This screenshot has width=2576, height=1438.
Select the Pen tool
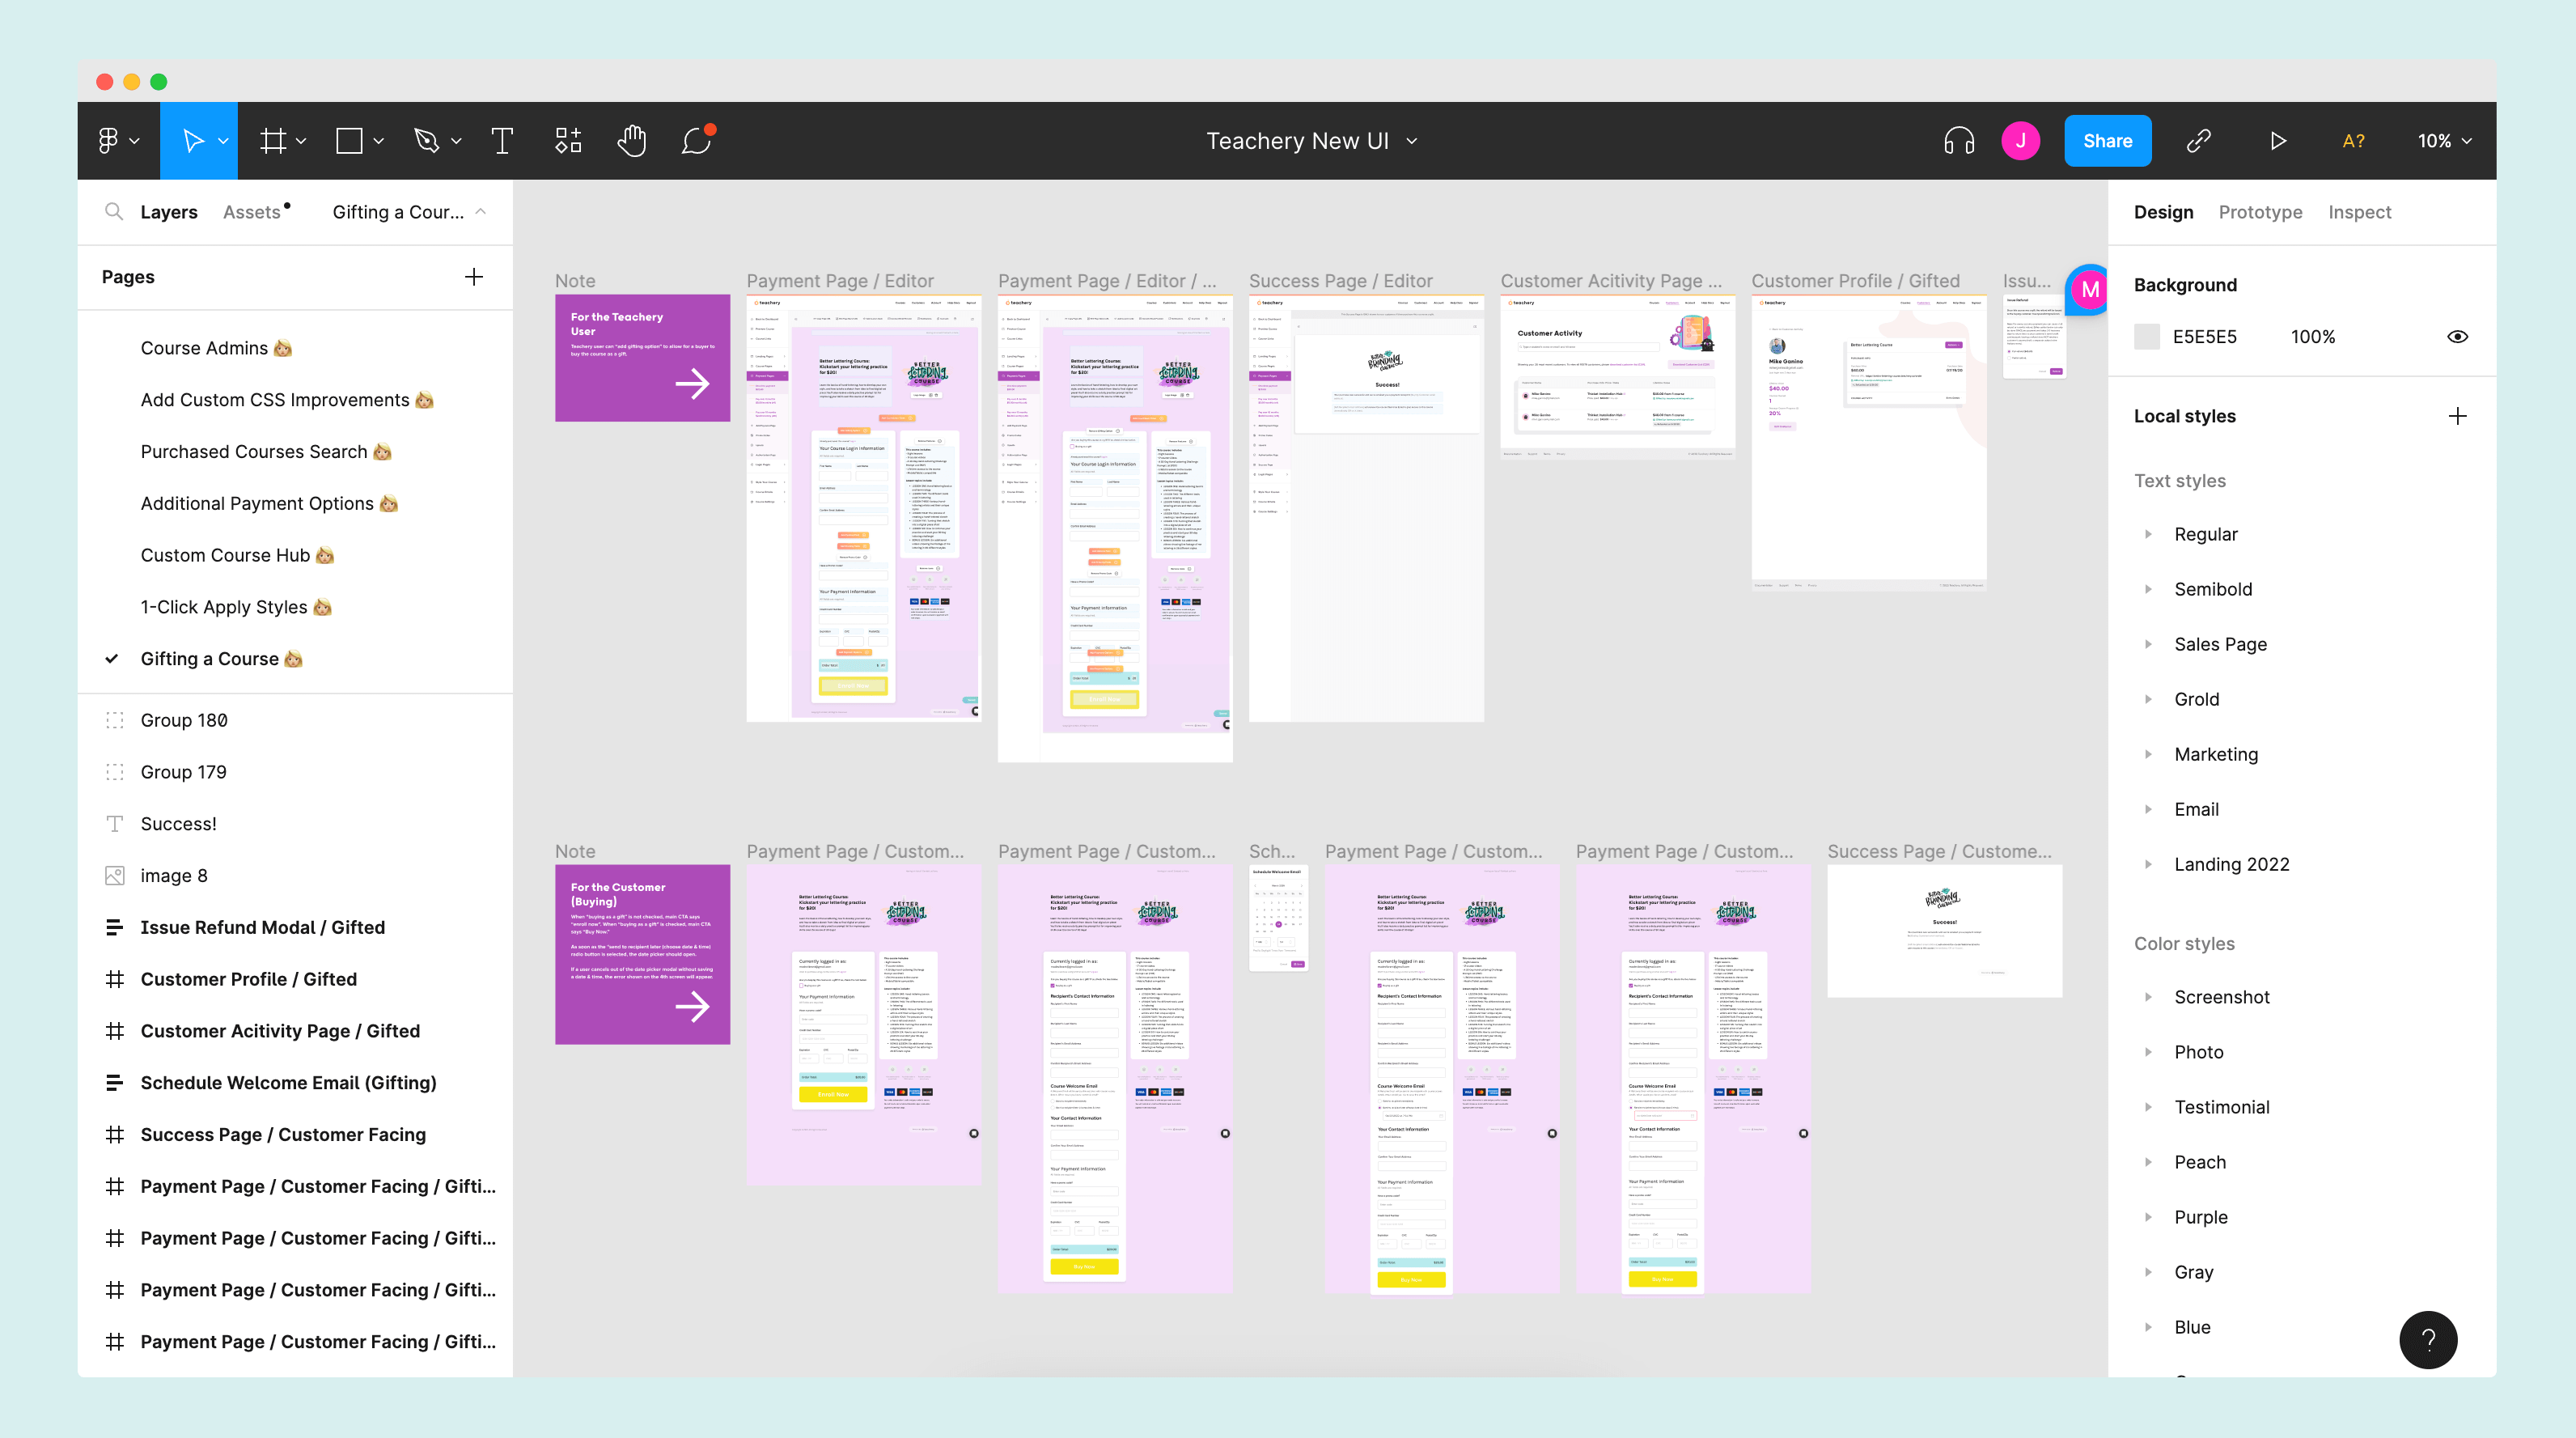pyautogui.click(x=427, y=140)
